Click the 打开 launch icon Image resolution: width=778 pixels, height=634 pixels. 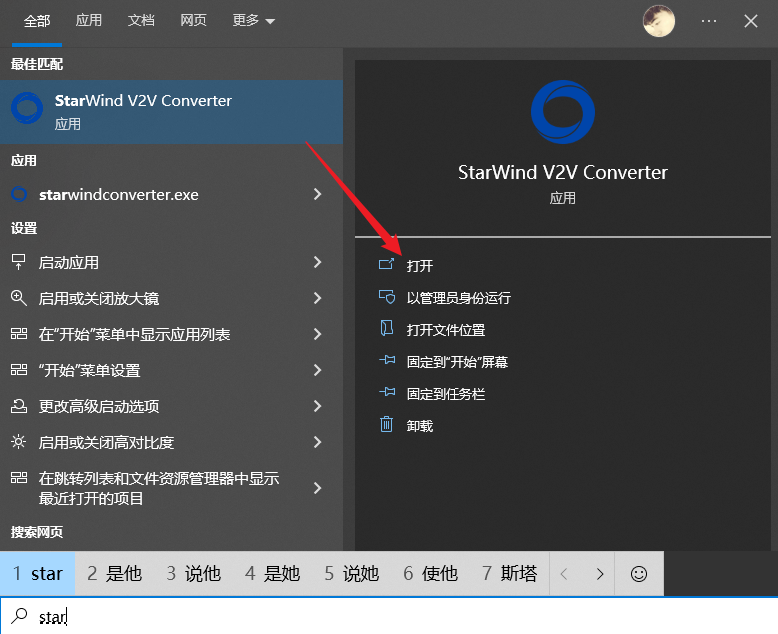click(387, 264)
